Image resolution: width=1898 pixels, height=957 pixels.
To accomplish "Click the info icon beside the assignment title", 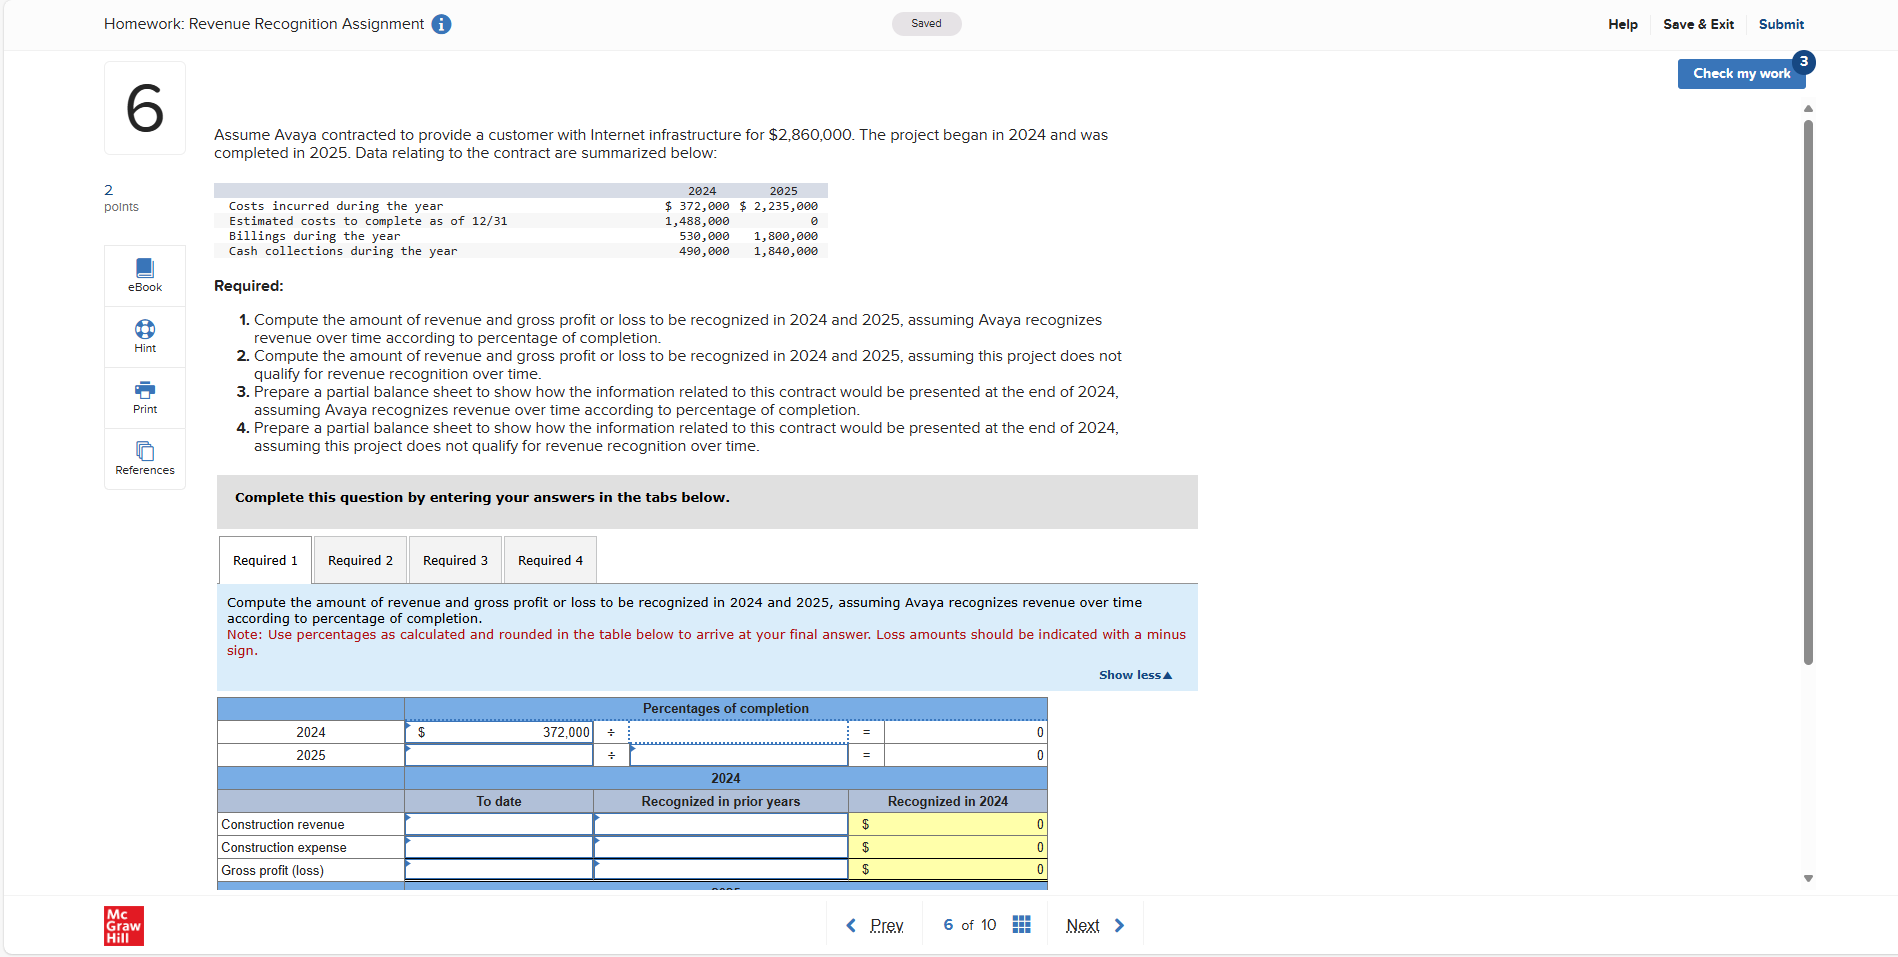I will click(x=441, y=24).
